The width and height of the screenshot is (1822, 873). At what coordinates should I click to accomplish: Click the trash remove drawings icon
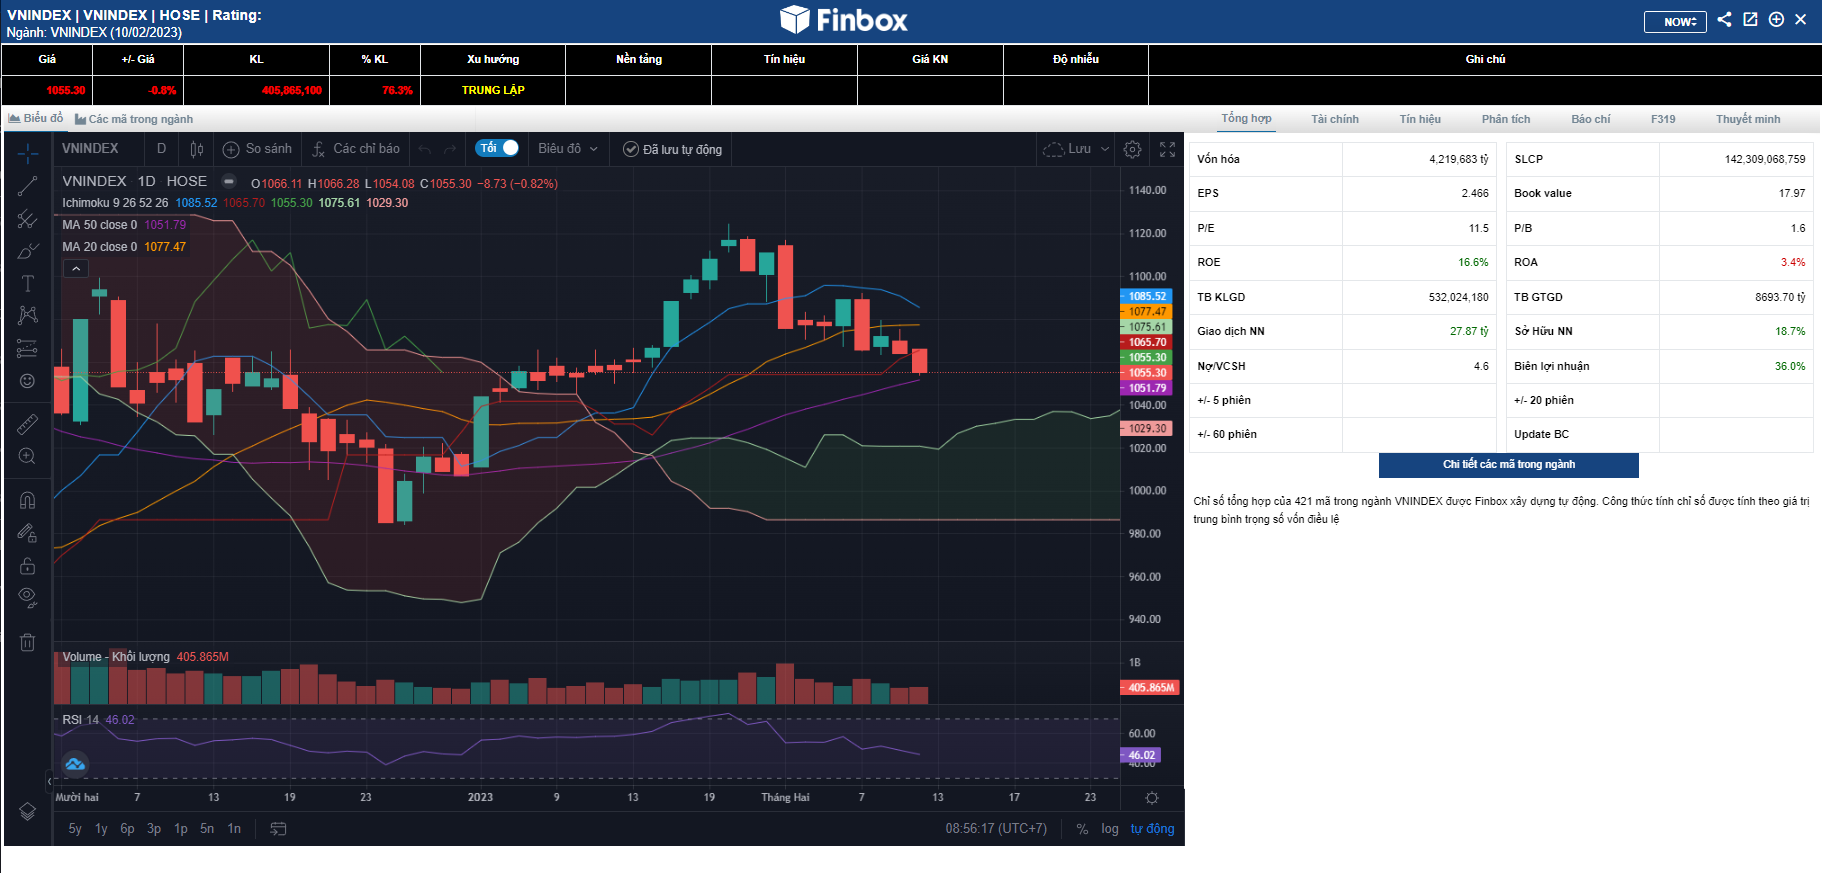27,642
